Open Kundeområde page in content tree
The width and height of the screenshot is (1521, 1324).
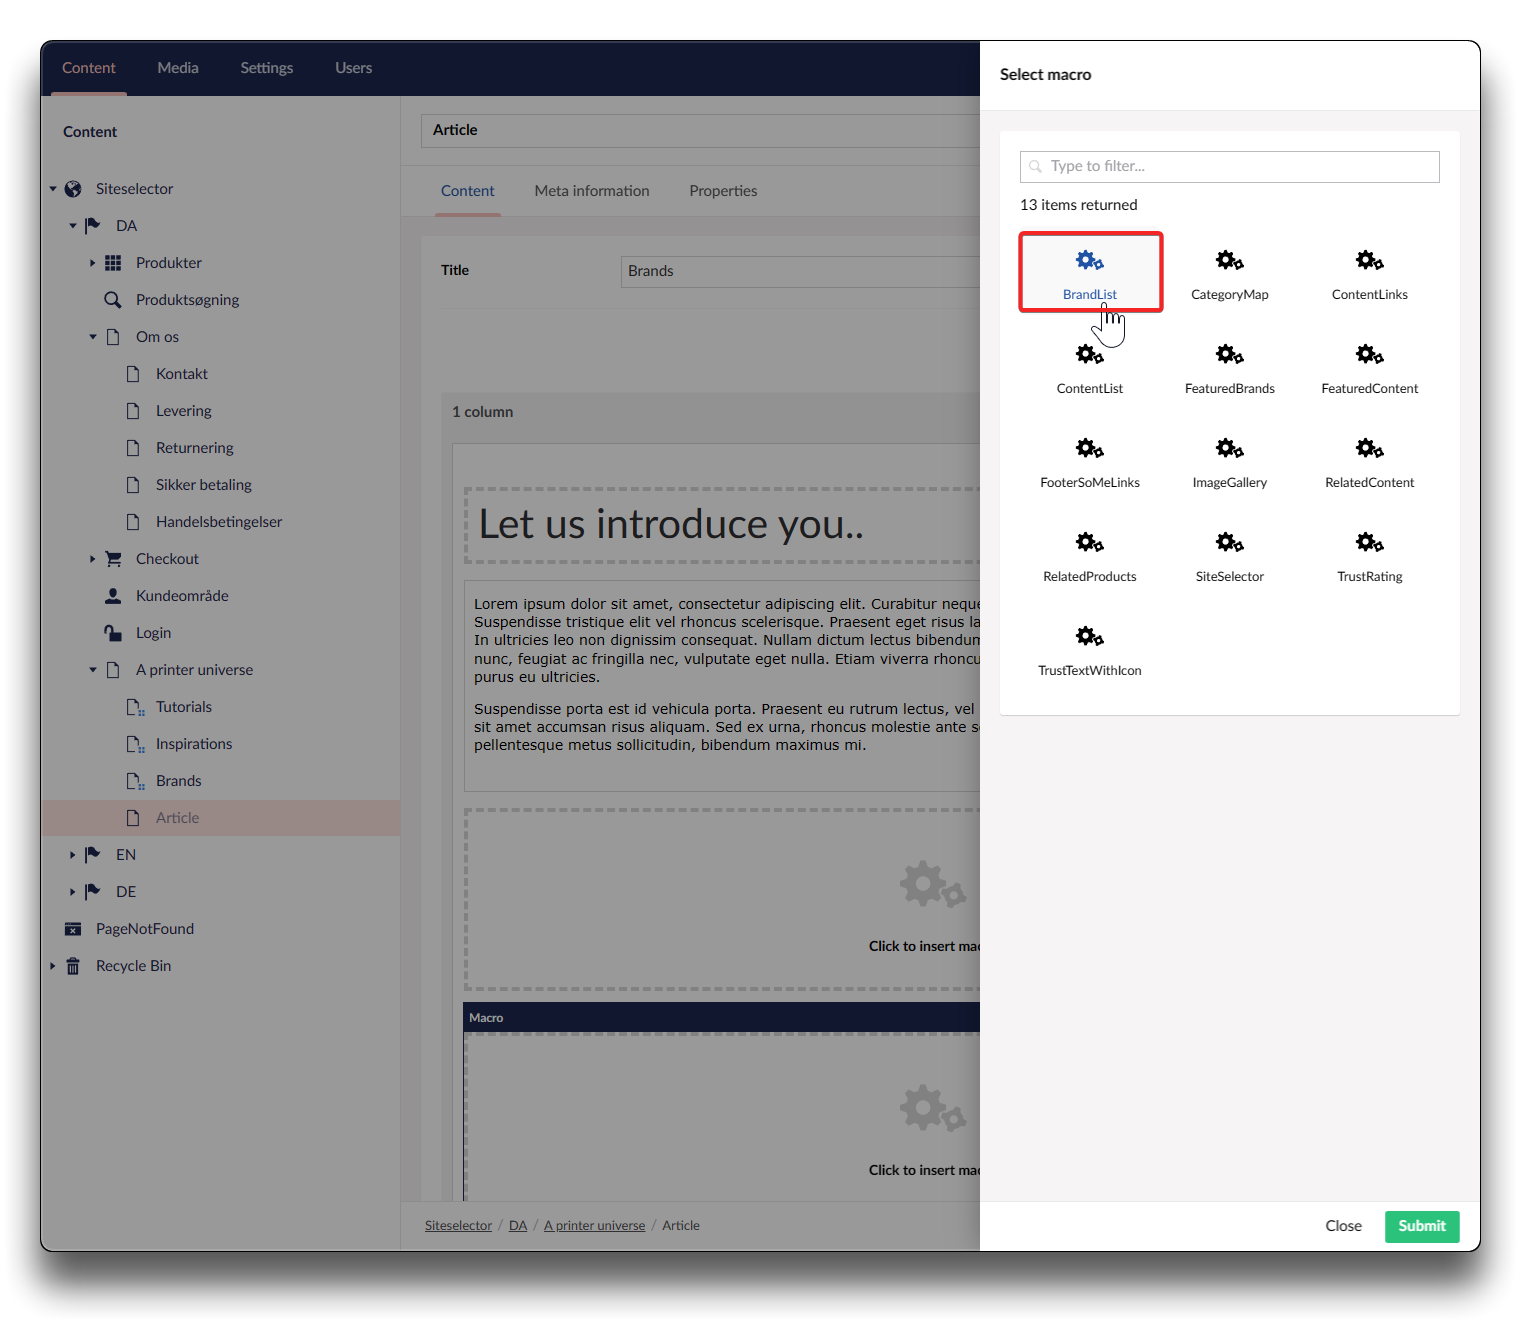(x=182, y=596)
